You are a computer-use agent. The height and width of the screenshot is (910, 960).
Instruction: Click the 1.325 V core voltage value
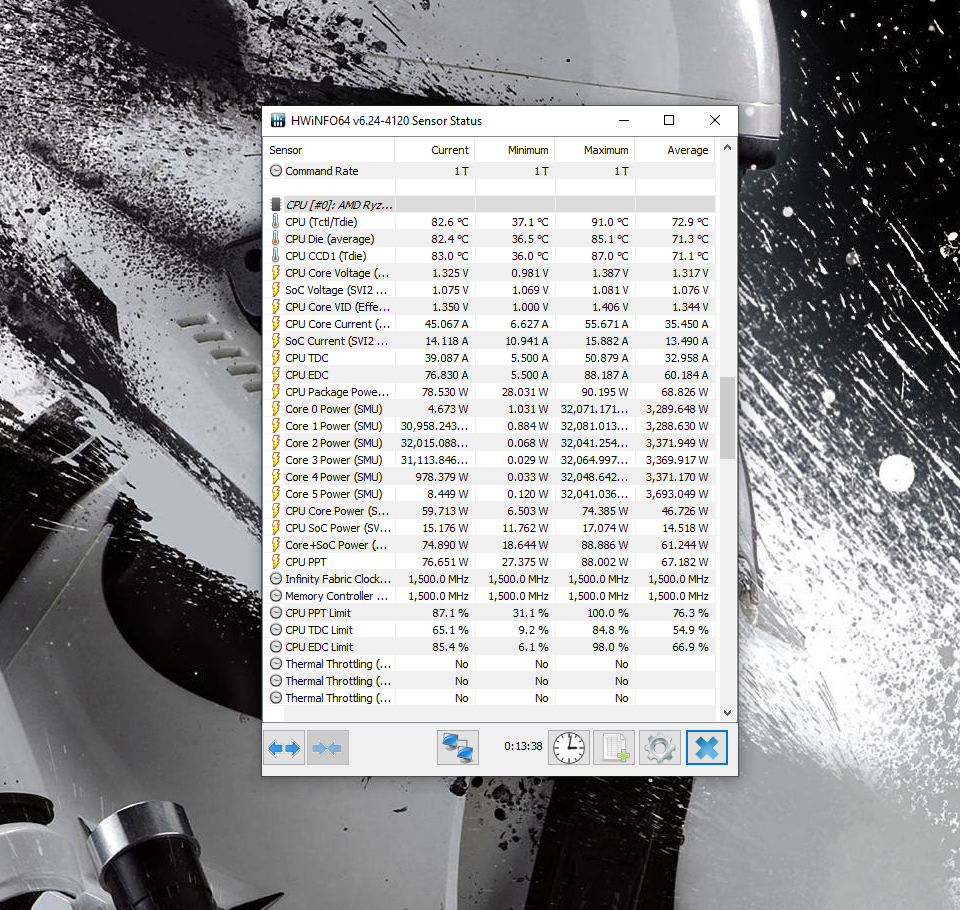coord(450,273)
